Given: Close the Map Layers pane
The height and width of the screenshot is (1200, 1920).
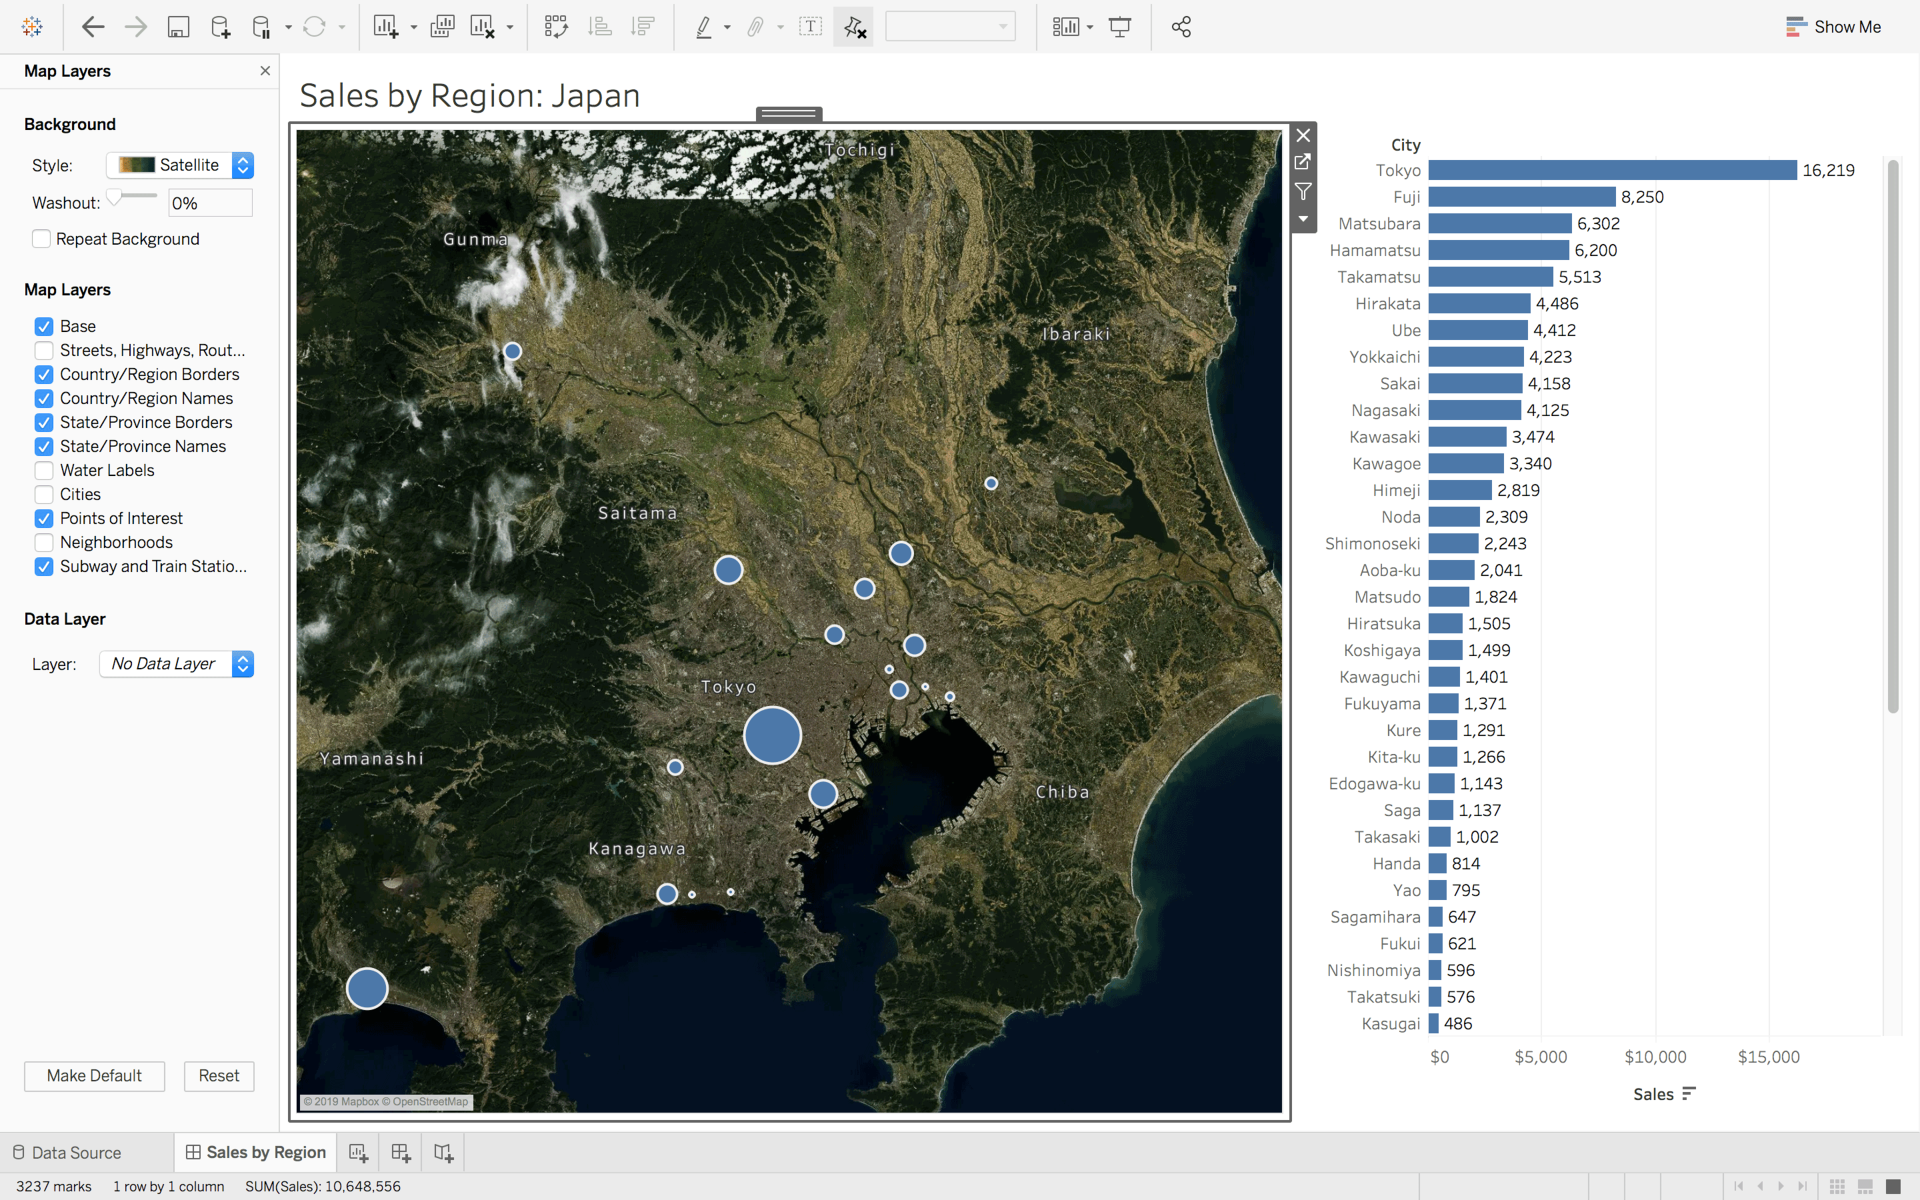Looking at the screenshot, I should click(x=265, y=71).
